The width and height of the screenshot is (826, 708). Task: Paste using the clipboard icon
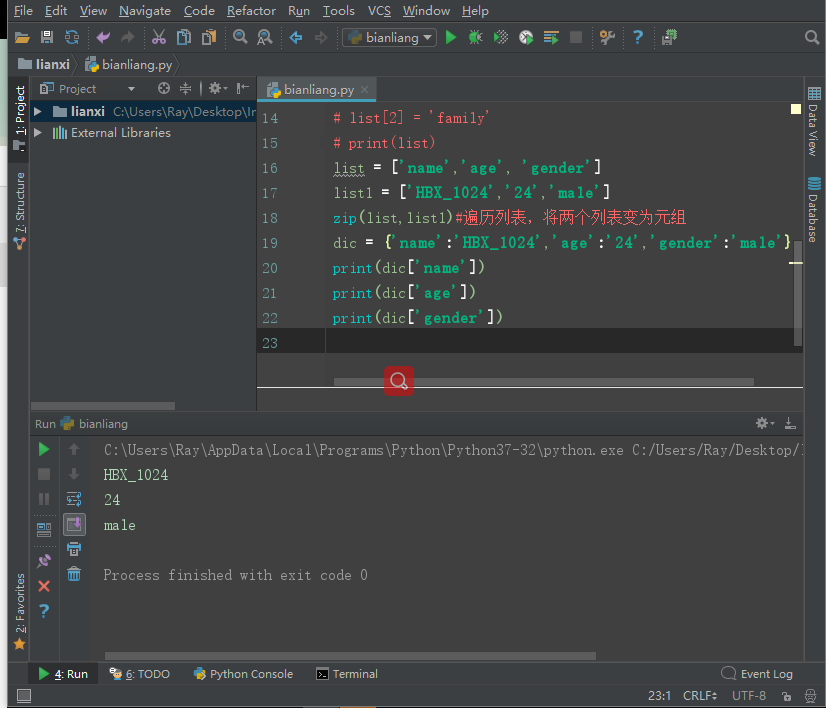point(209,37)
